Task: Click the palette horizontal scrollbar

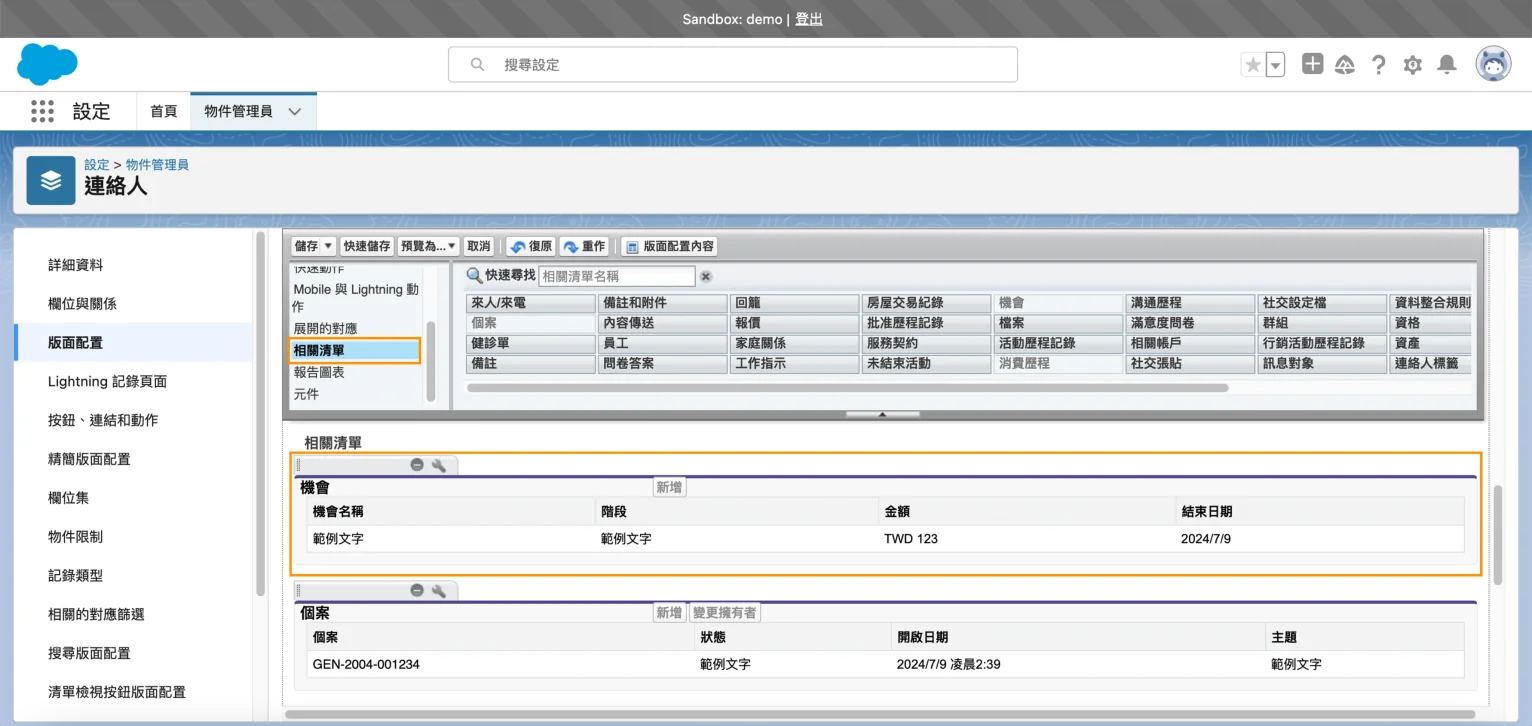Action: [847, 387]
